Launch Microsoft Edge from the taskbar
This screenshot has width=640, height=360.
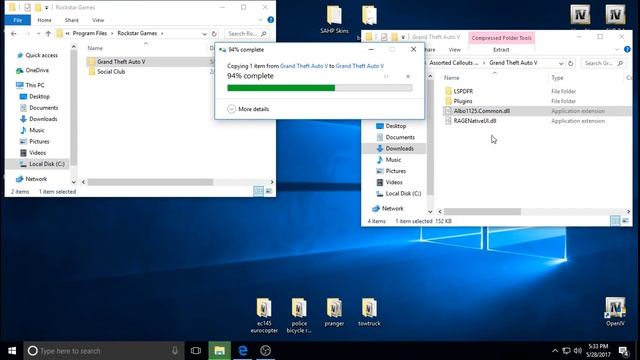point(243,351)
